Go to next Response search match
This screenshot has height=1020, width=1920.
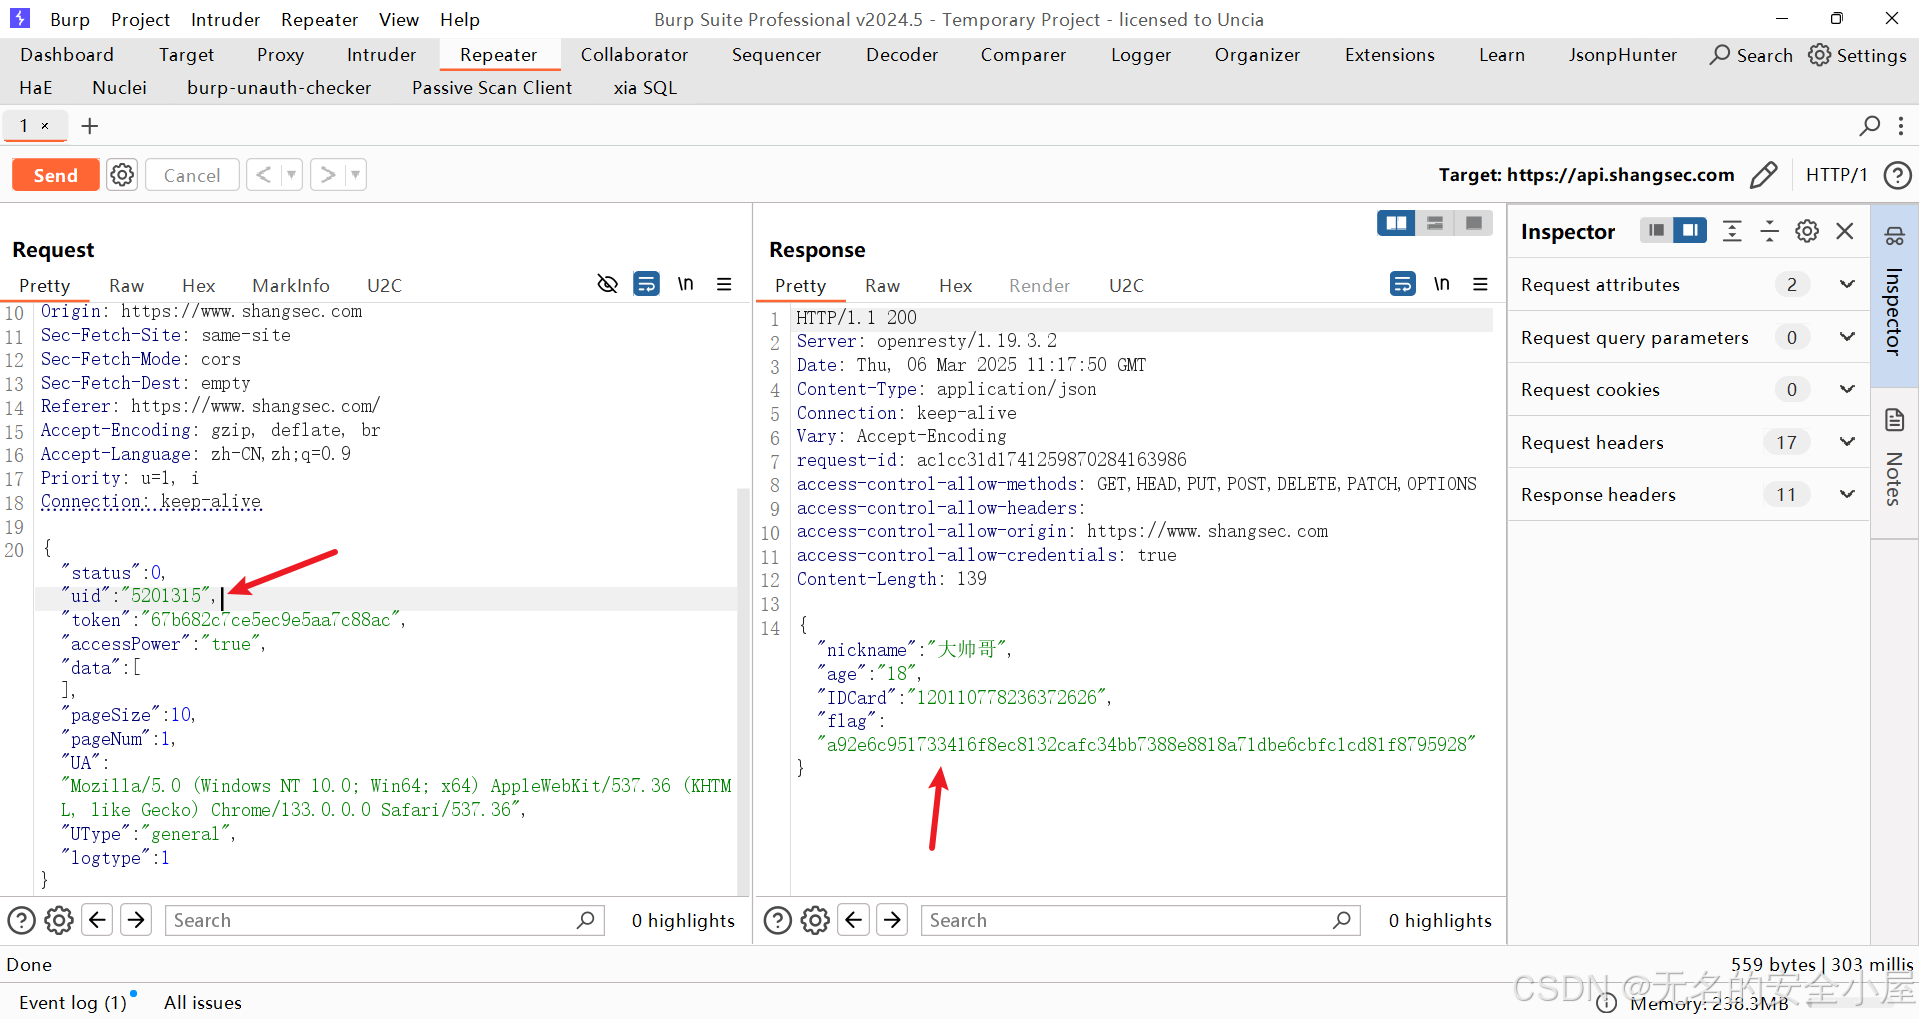[892, 919]
